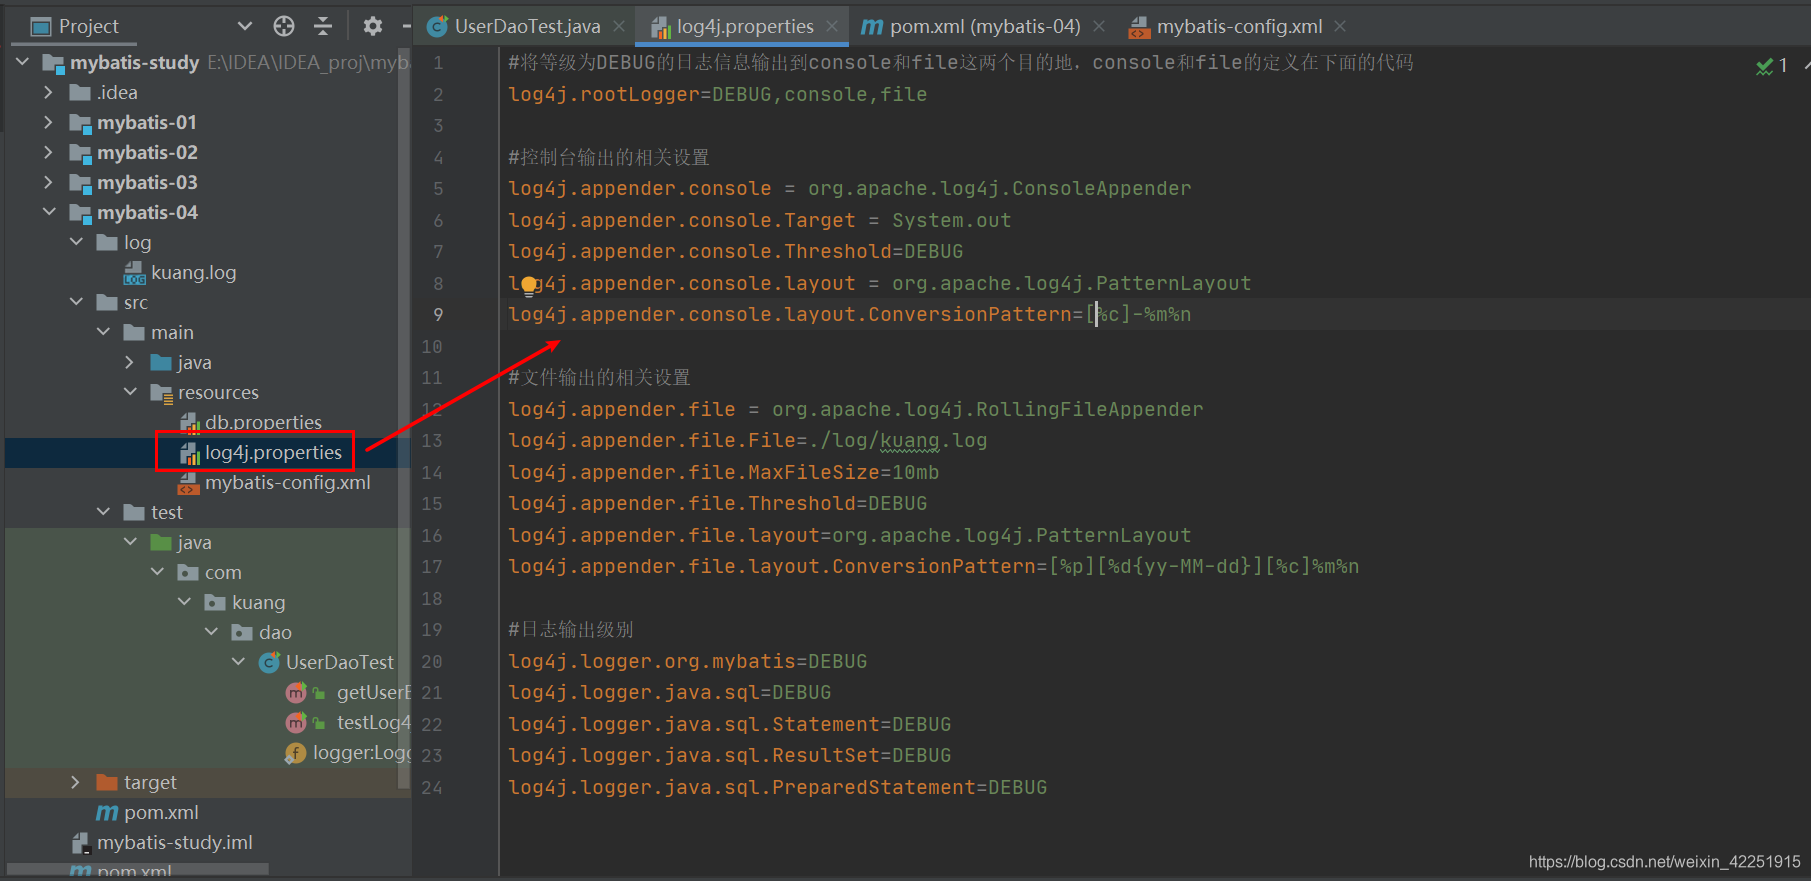Click the target folder icon
The image size is (1811, 881).
coord(107,782)
